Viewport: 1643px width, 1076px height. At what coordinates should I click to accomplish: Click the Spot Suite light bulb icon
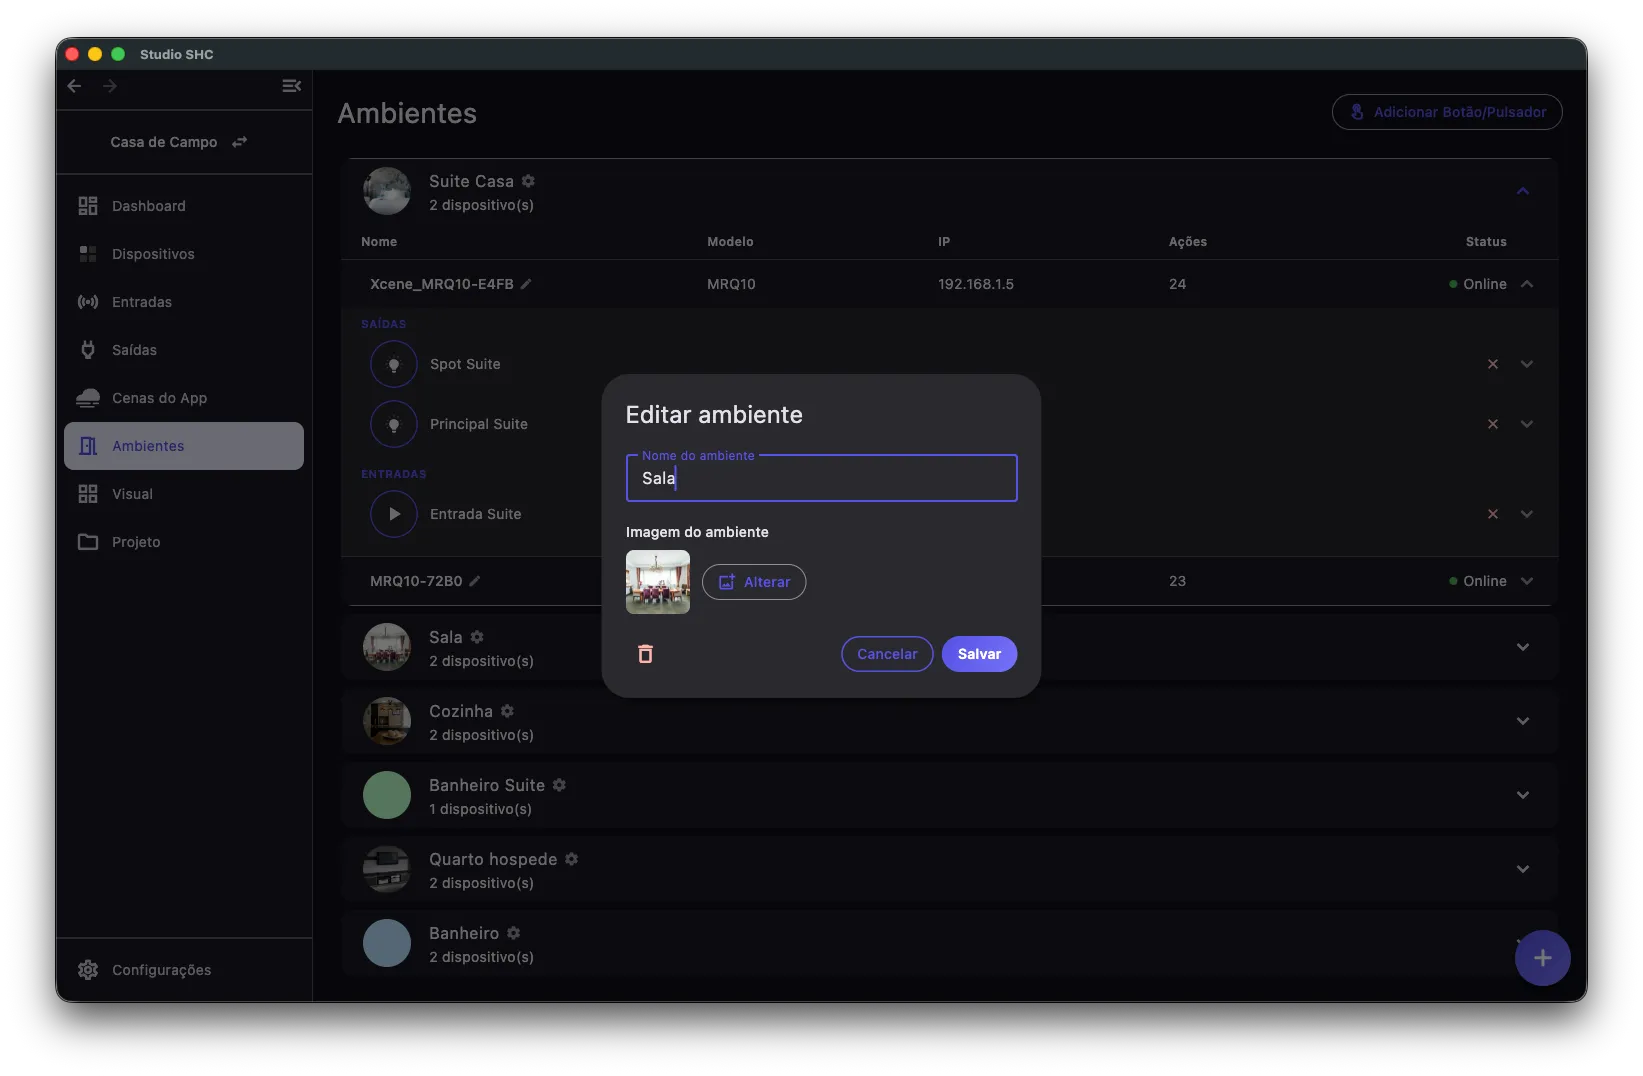394,364
